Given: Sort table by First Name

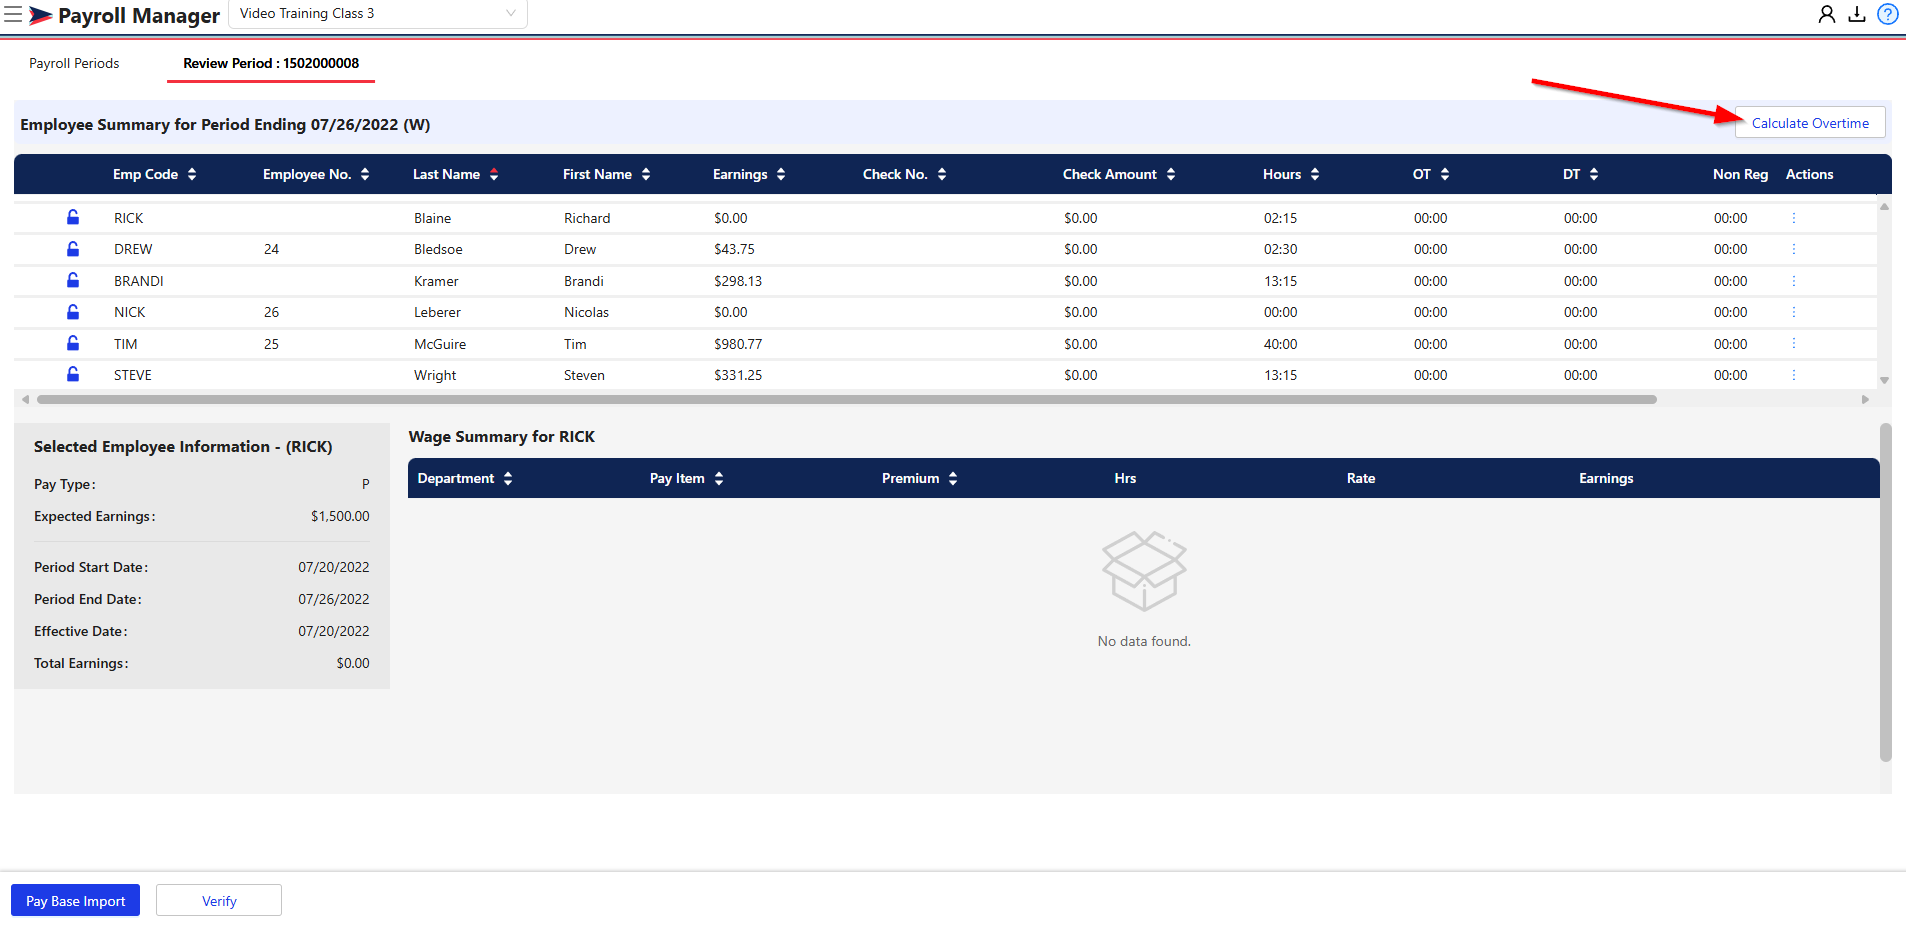Looking at the screenshot, I should [x=646, y=174].
